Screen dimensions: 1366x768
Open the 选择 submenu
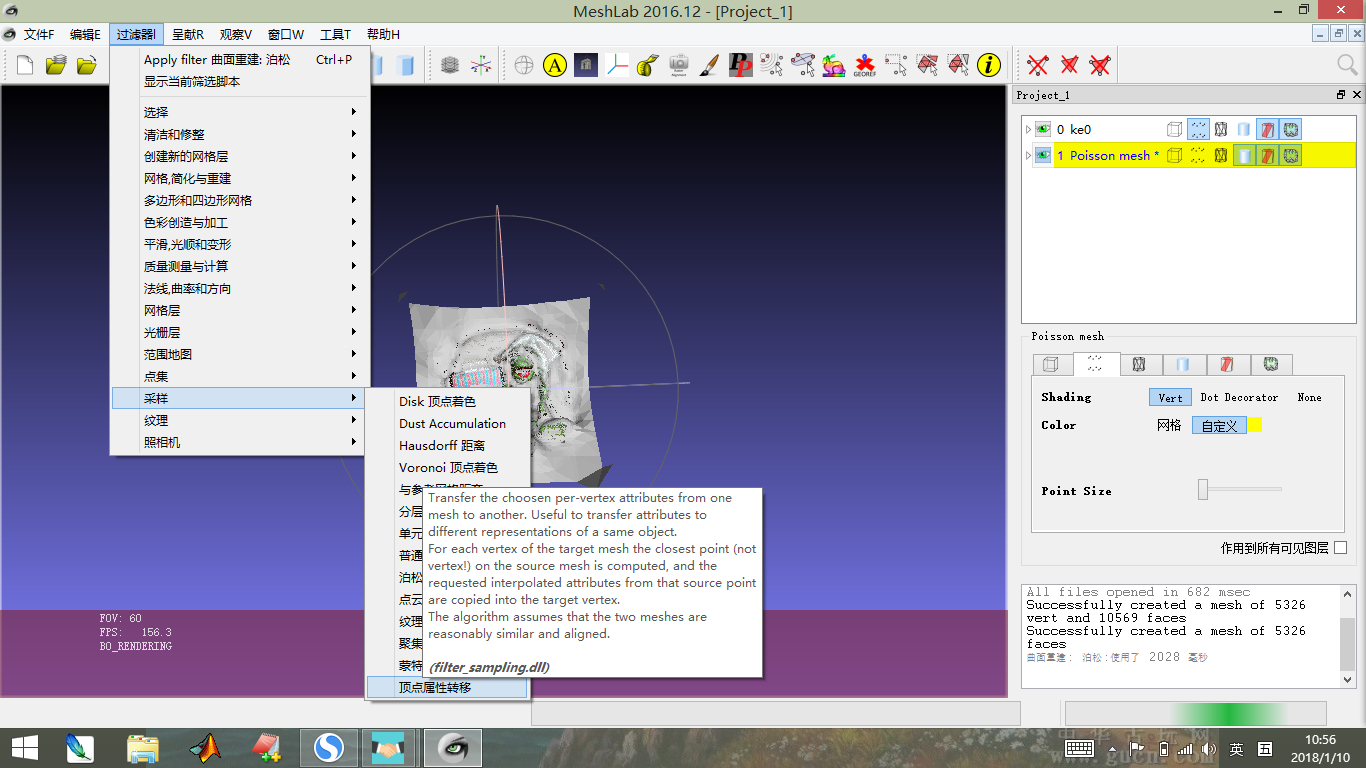pyautogui.click(x=240, y=112)
